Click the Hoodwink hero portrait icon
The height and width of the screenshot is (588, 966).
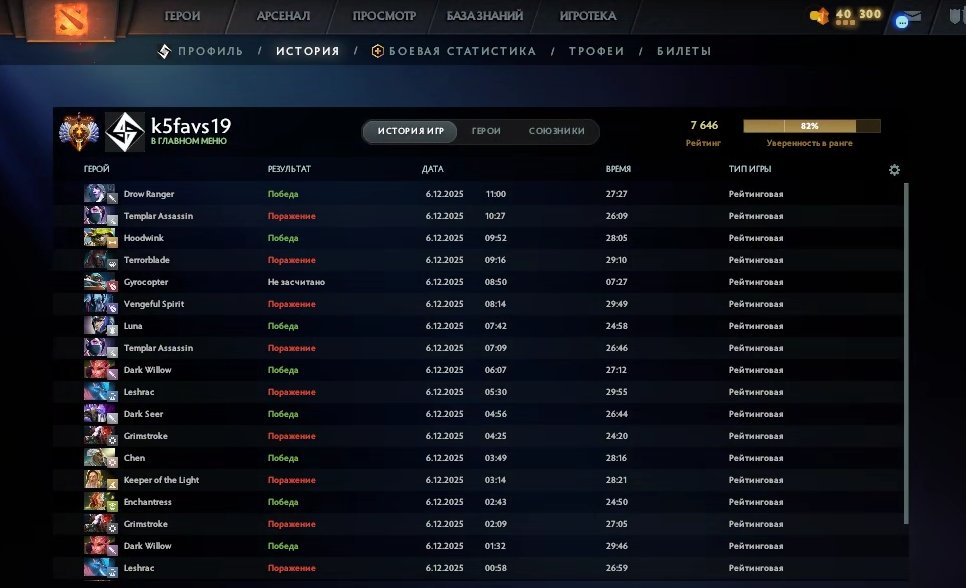coord(100,238)
